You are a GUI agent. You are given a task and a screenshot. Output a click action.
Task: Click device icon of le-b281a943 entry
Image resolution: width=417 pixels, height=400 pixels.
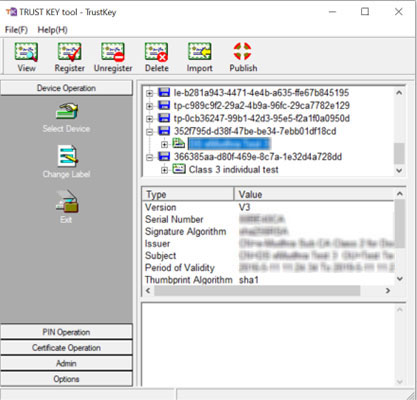164,92
